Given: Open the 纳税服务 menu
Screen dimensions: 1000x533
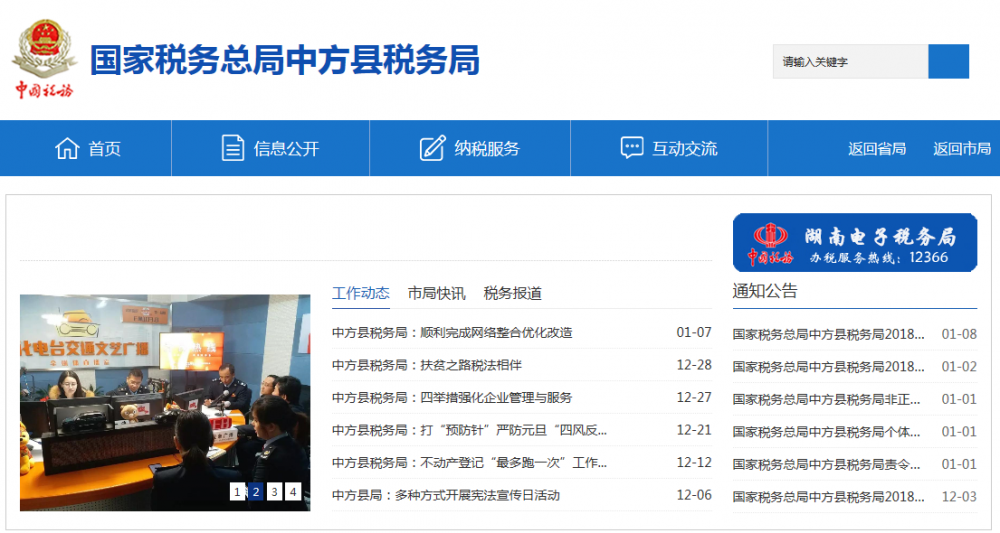Looking at the screenshot, I should click(487, 149).
